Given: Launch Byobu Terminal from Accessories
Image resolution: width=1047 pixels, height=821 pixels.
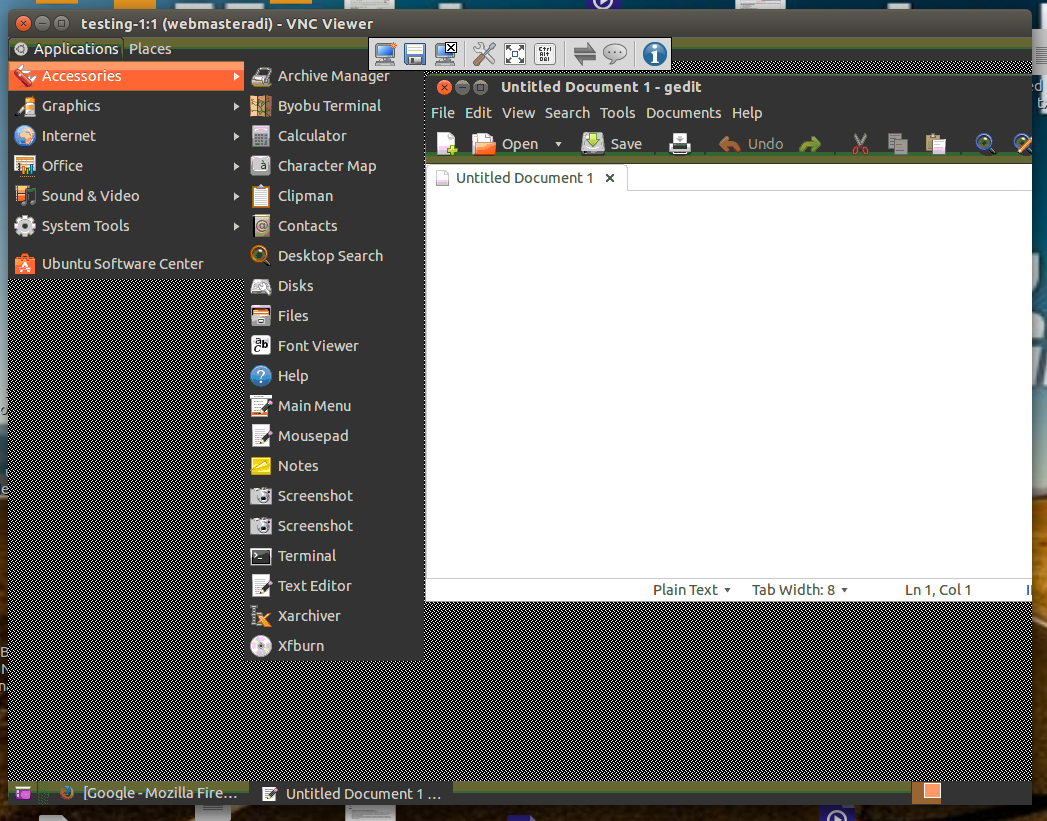Looking at the screenshot, I should [335, 105].
